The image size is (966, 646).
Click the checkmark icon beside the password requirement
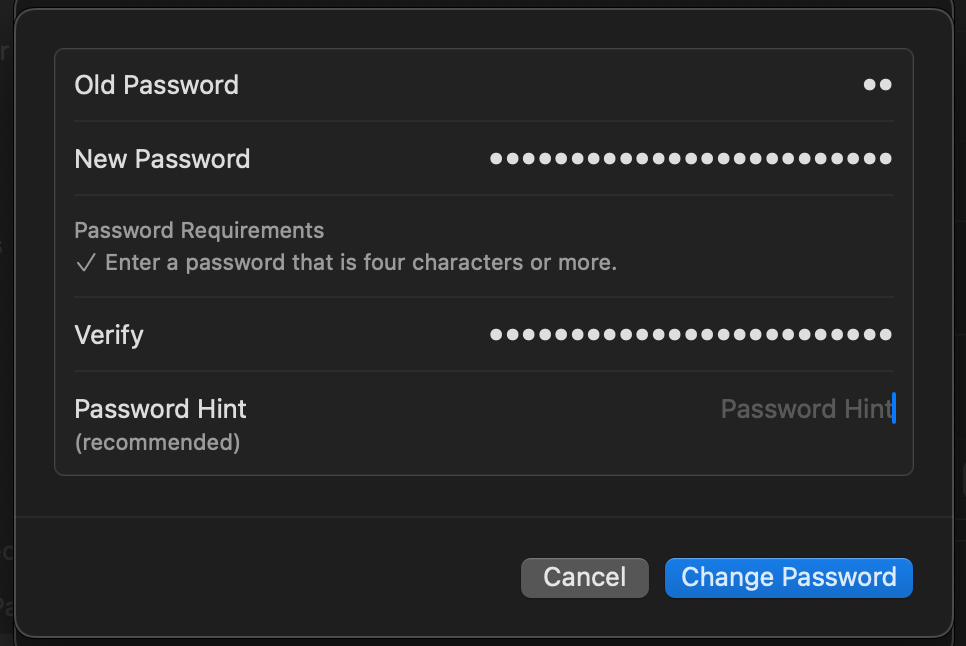[x=86, y=263]
